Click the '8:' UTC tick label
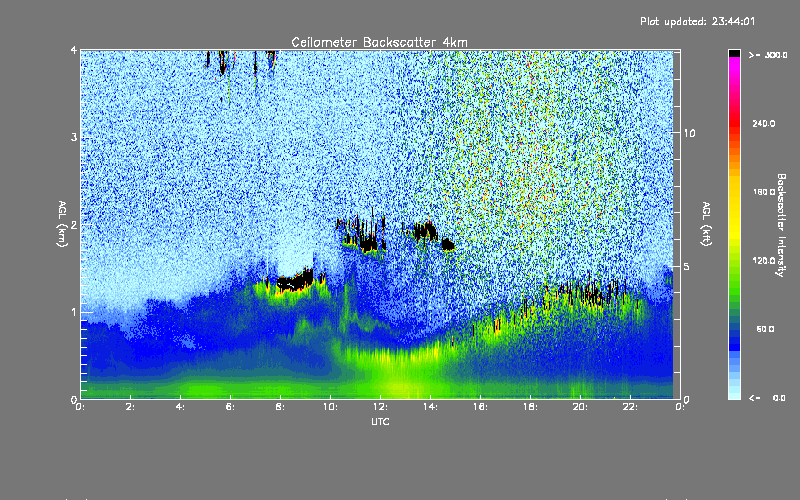The height and width of the screenshot is (500, 800). [280, 407]
